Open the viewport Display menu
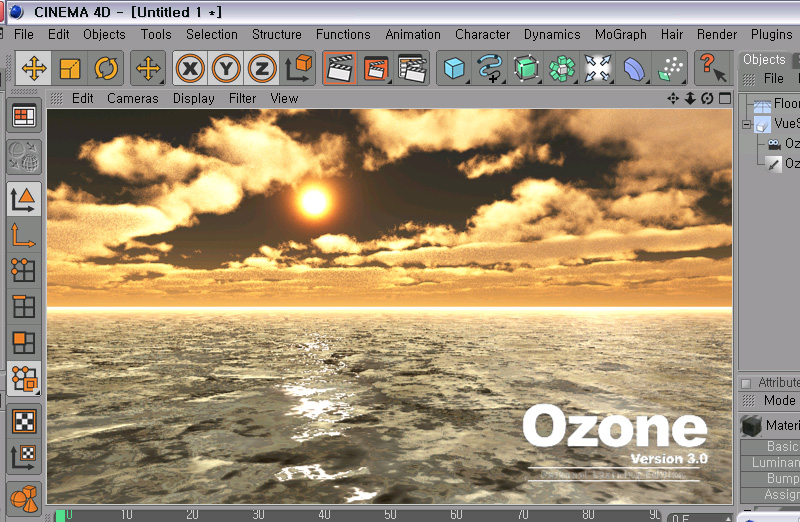The image size is (800, 522). click(x=193, y=98)
